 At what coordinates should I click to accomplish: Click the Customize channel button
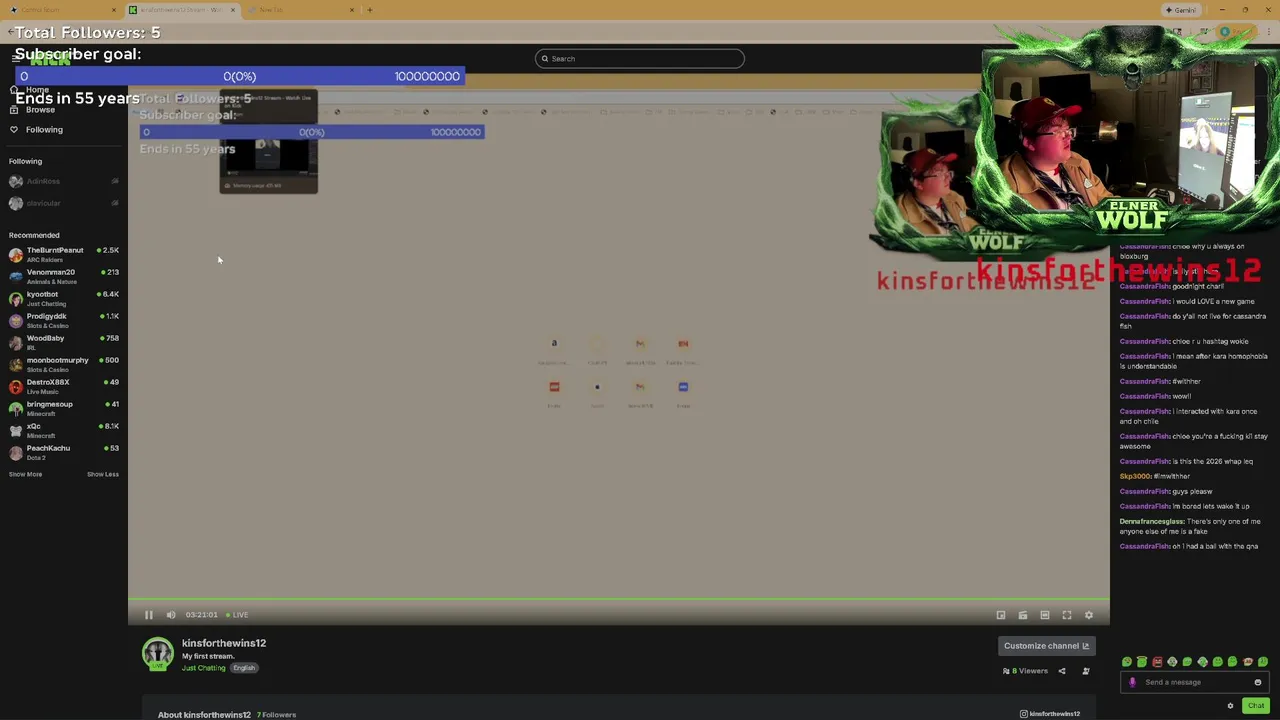click(1046, 646)
